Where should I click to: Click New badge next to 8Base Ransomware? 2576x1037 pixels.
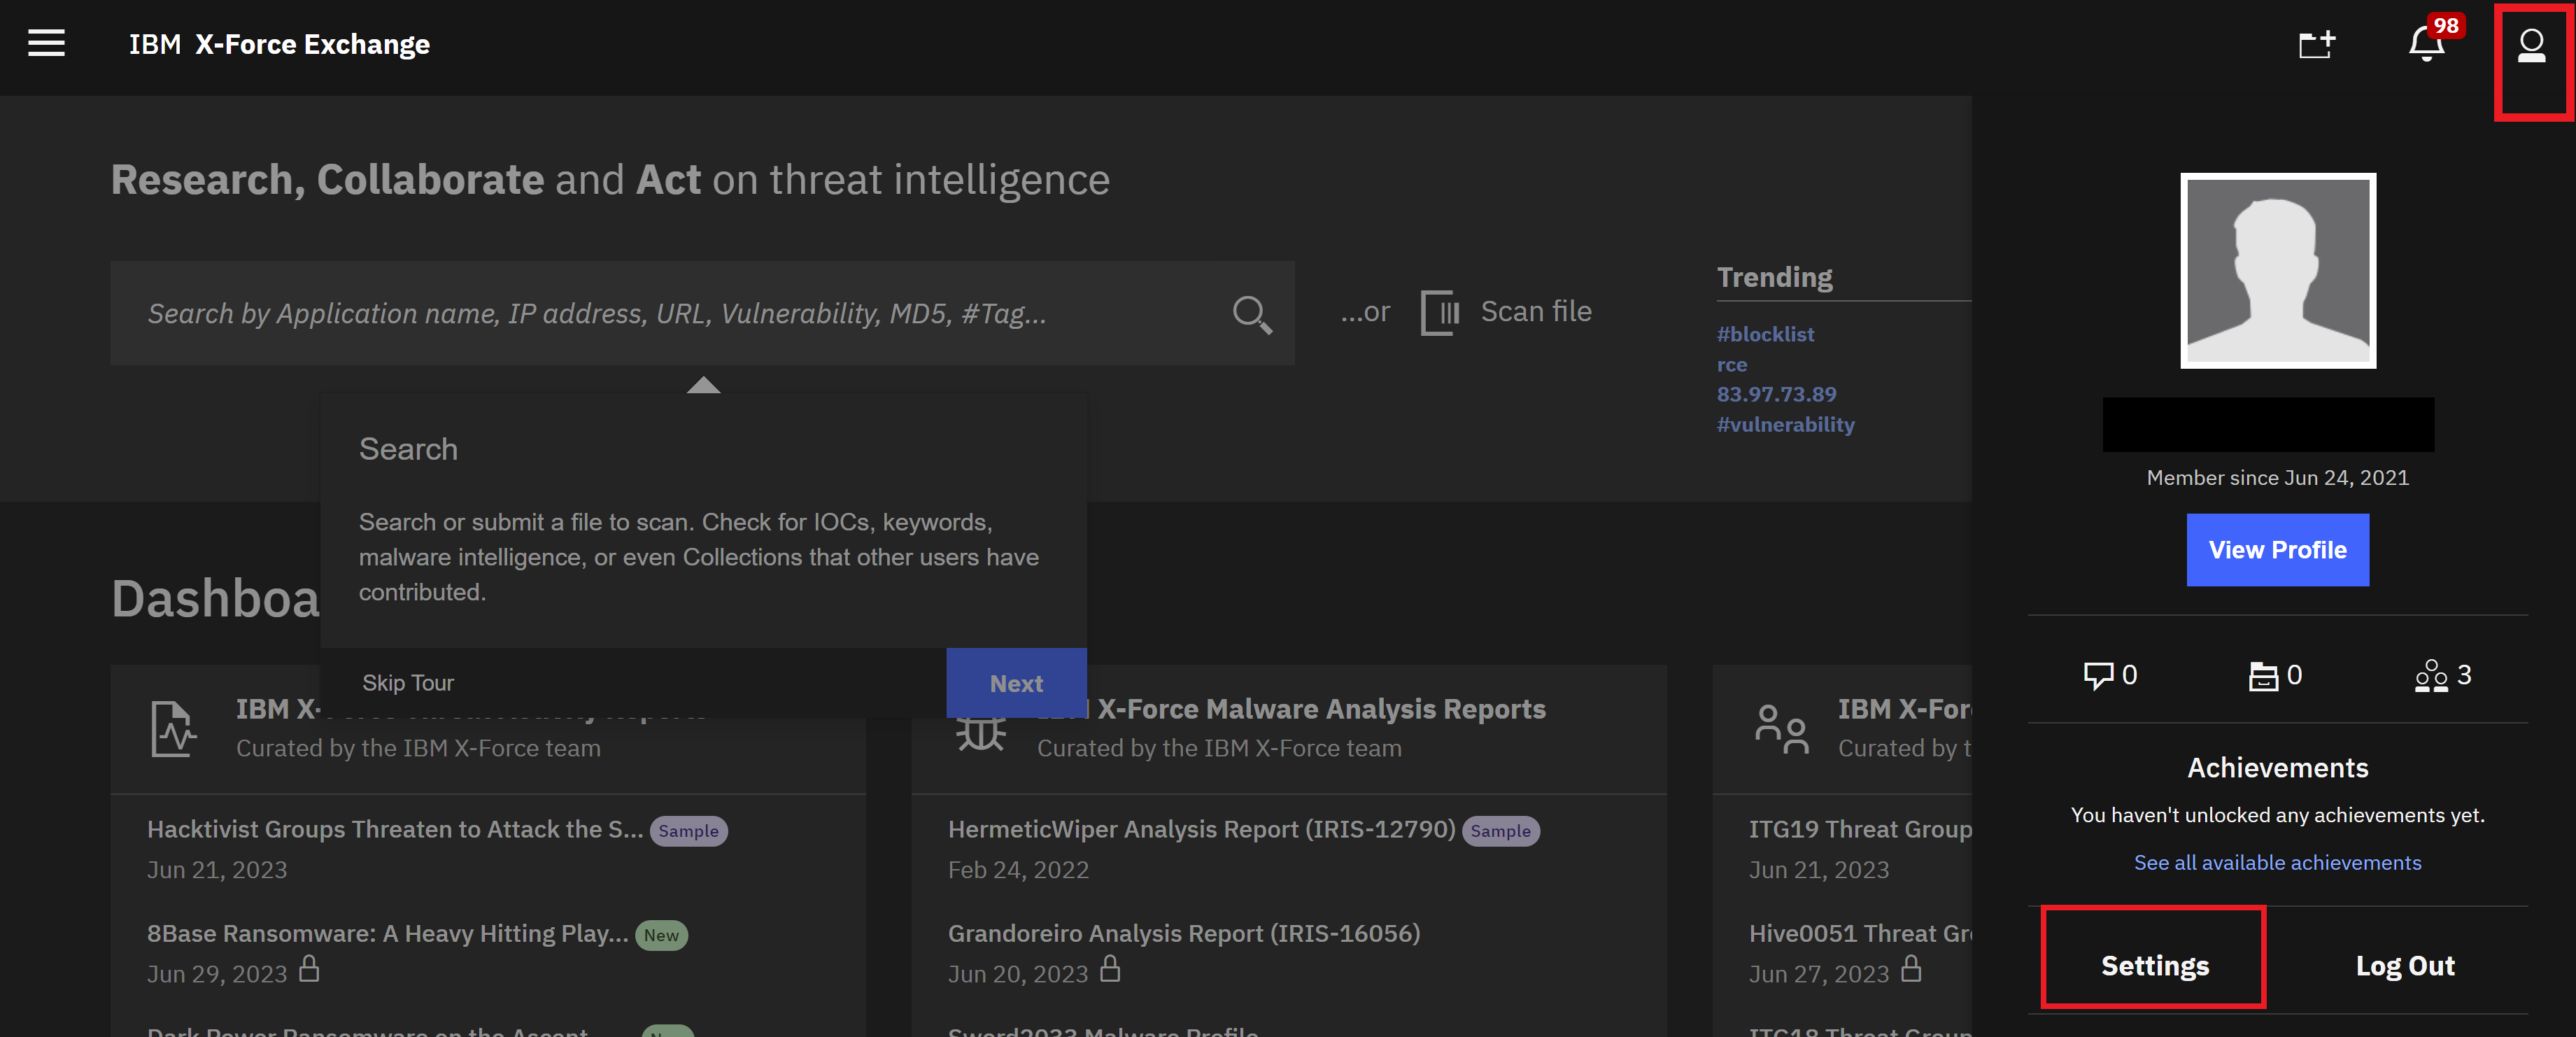tap(661, 935)
